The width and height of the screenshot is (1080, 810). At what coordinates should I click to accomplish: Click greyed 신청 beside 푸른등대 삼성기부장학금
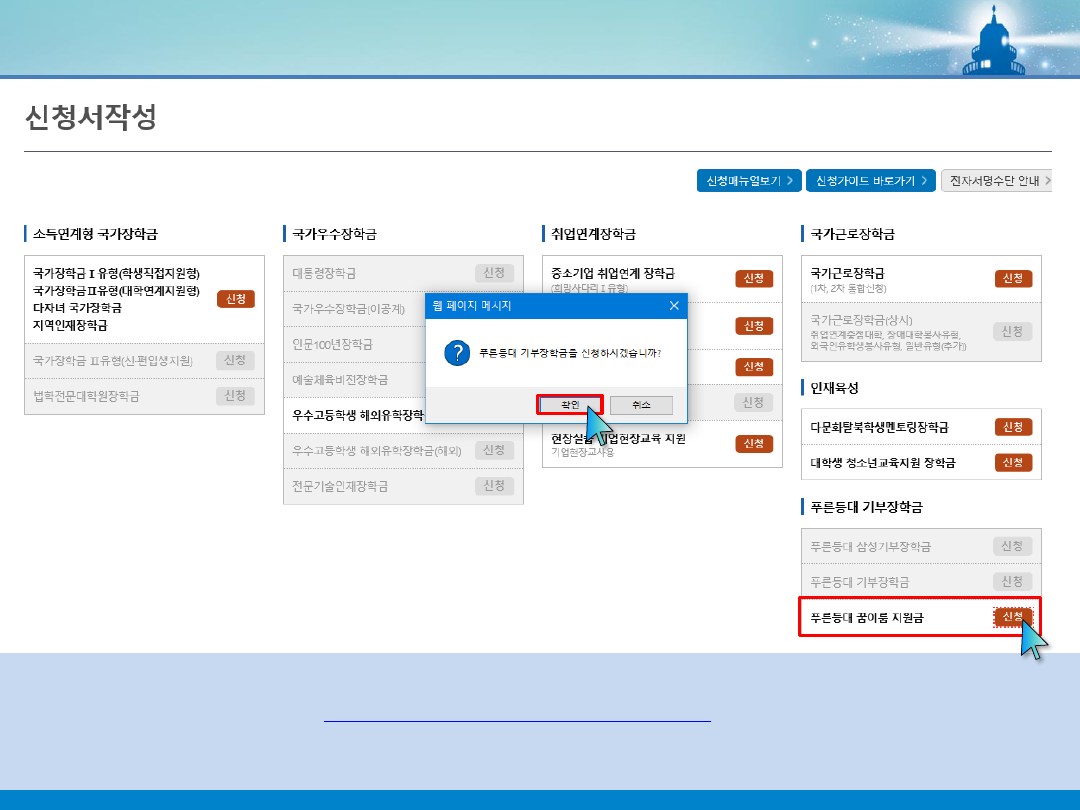pos(1012,546)
